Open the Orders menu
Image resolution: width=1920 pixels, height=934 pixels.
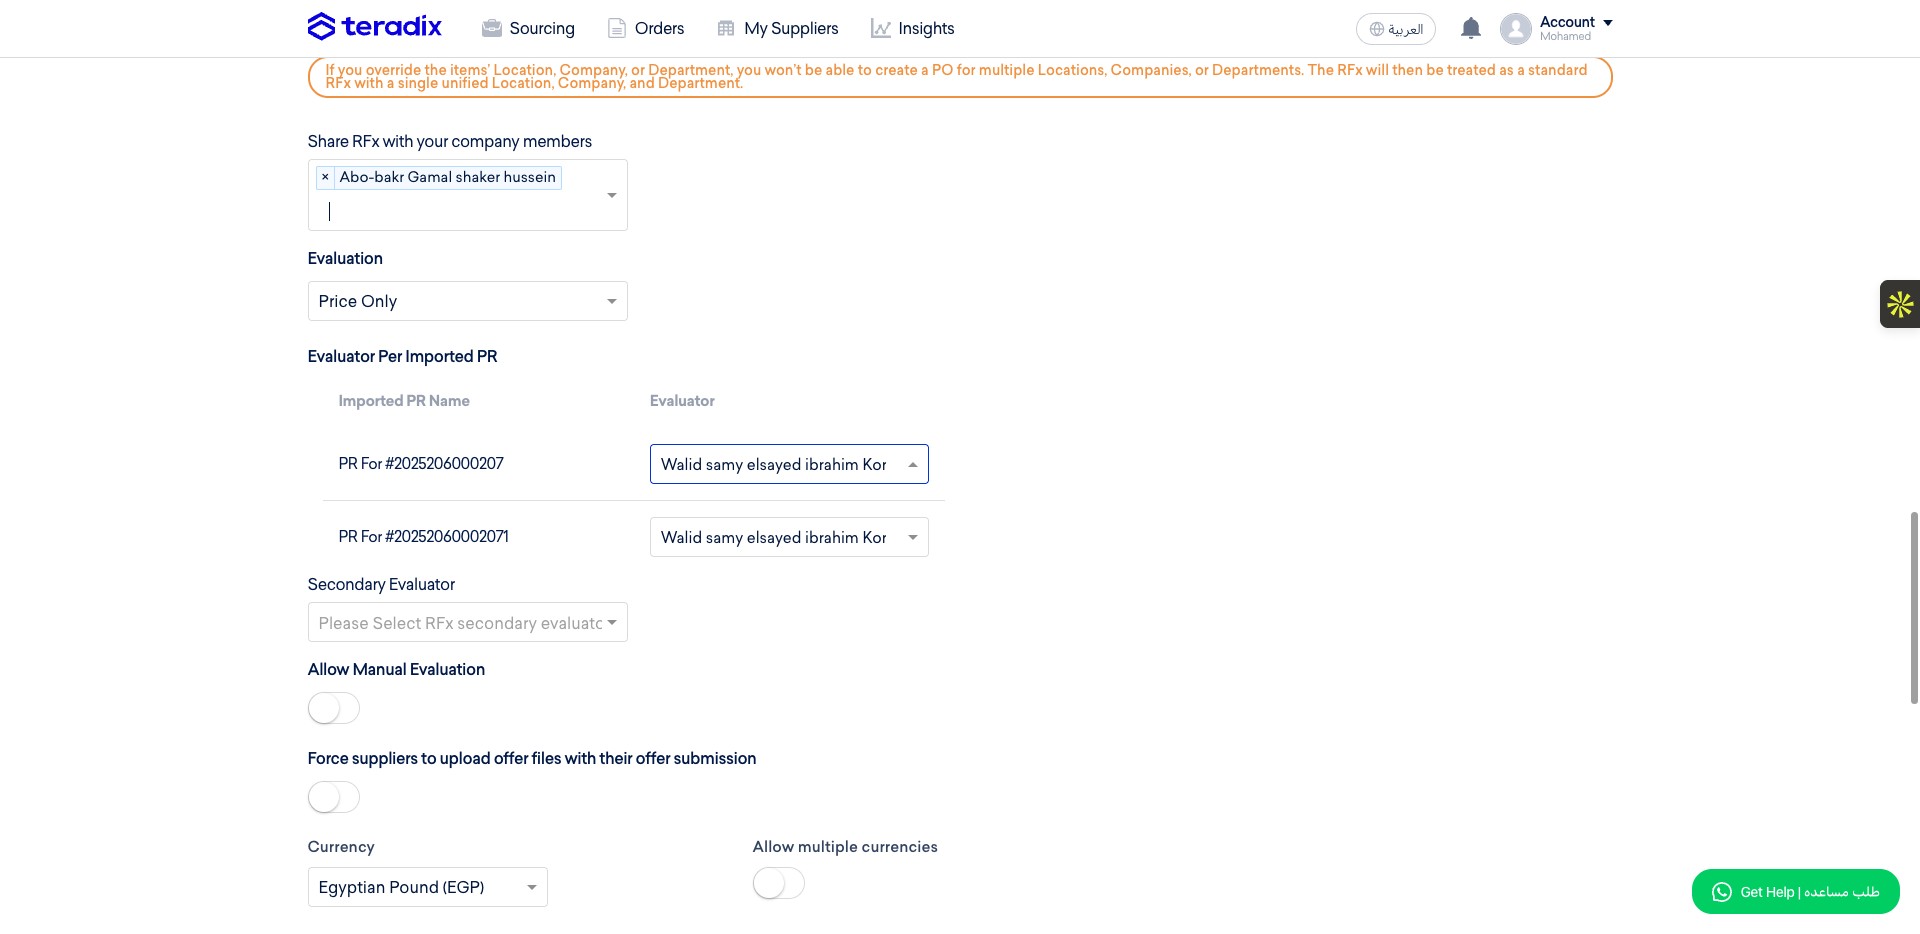pos(646,29)
